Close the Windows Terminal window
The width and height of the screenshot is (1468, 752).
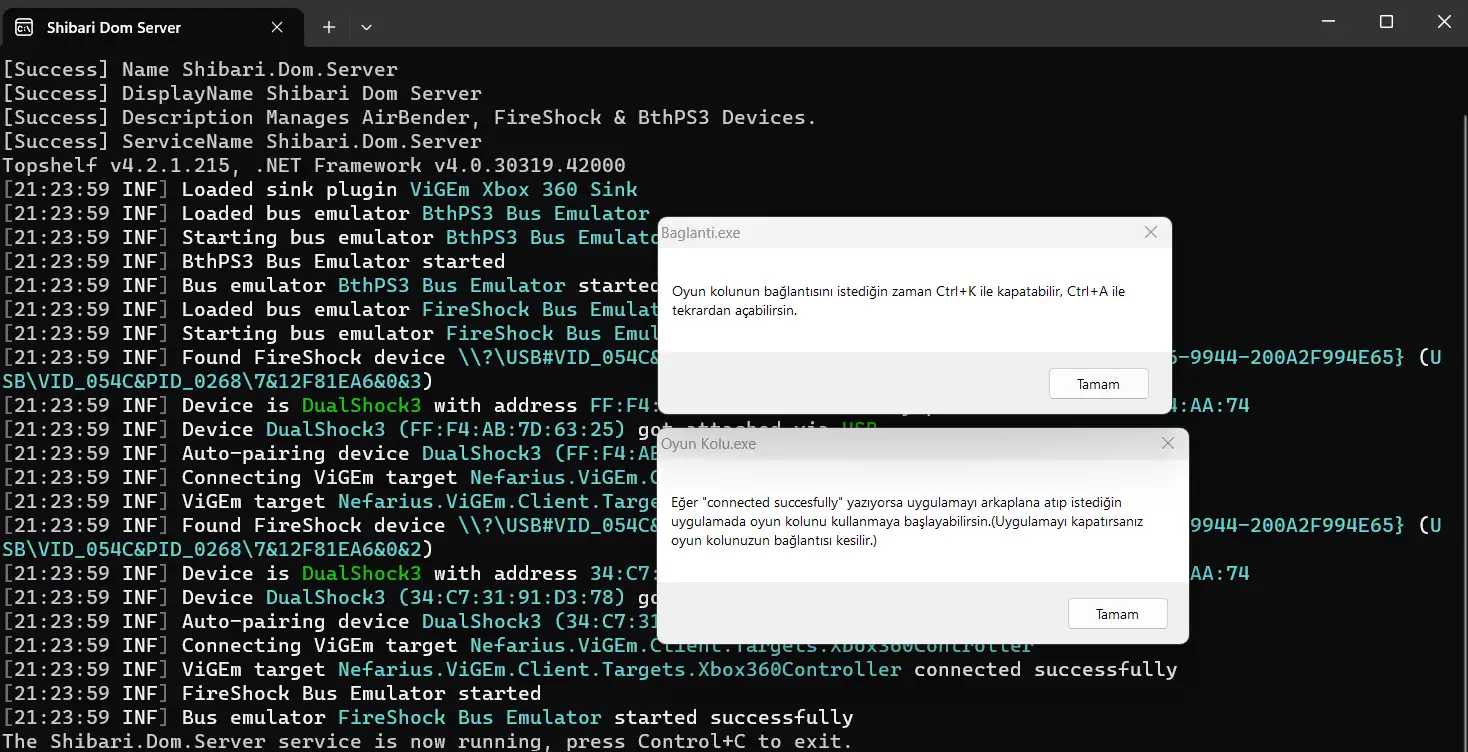[x=1443, y=22]
